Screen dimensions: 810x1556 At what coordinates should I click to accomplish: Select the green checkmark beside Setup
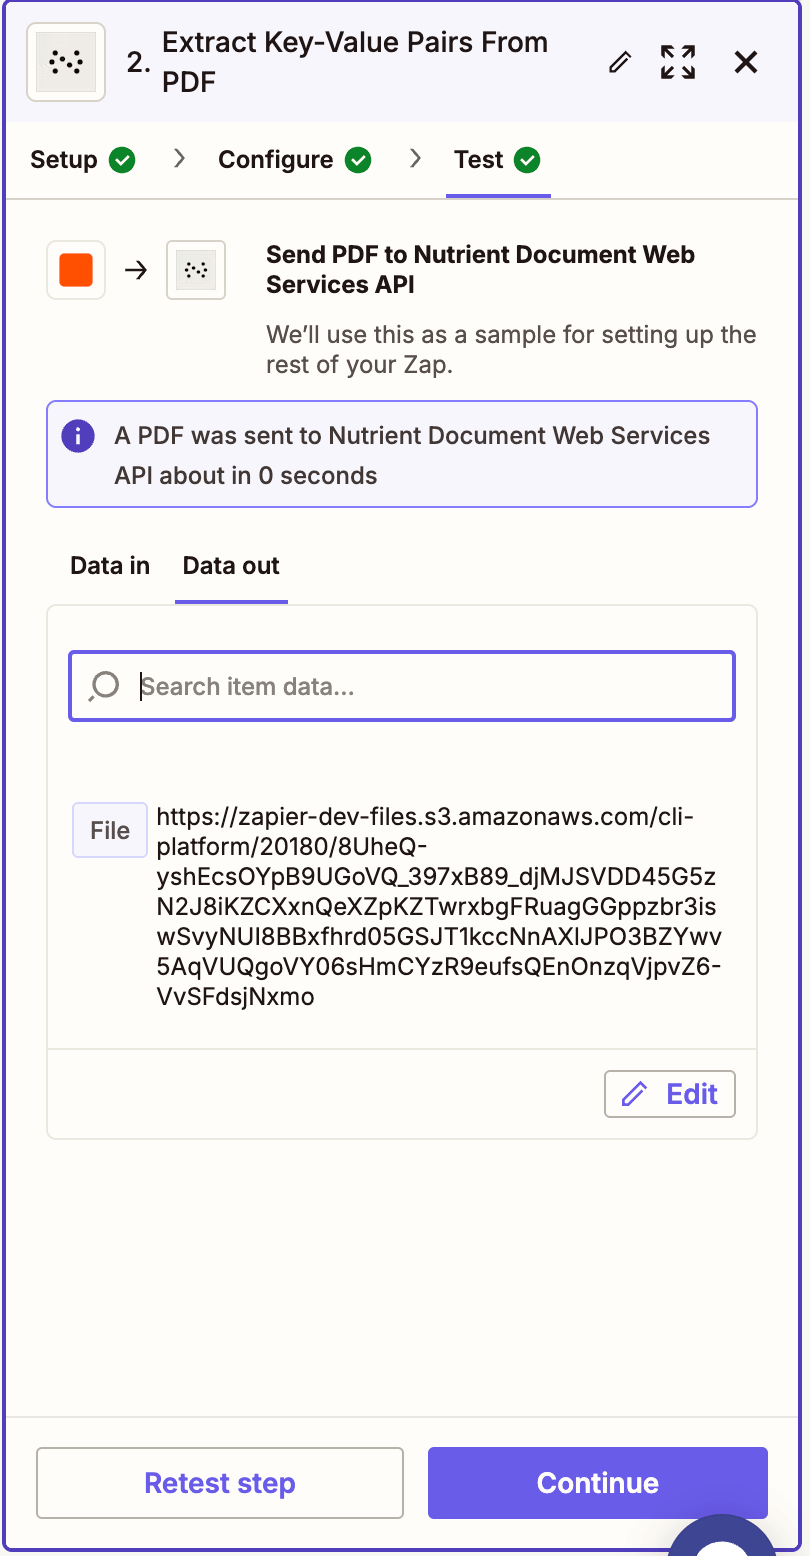(x=122, y=159)
